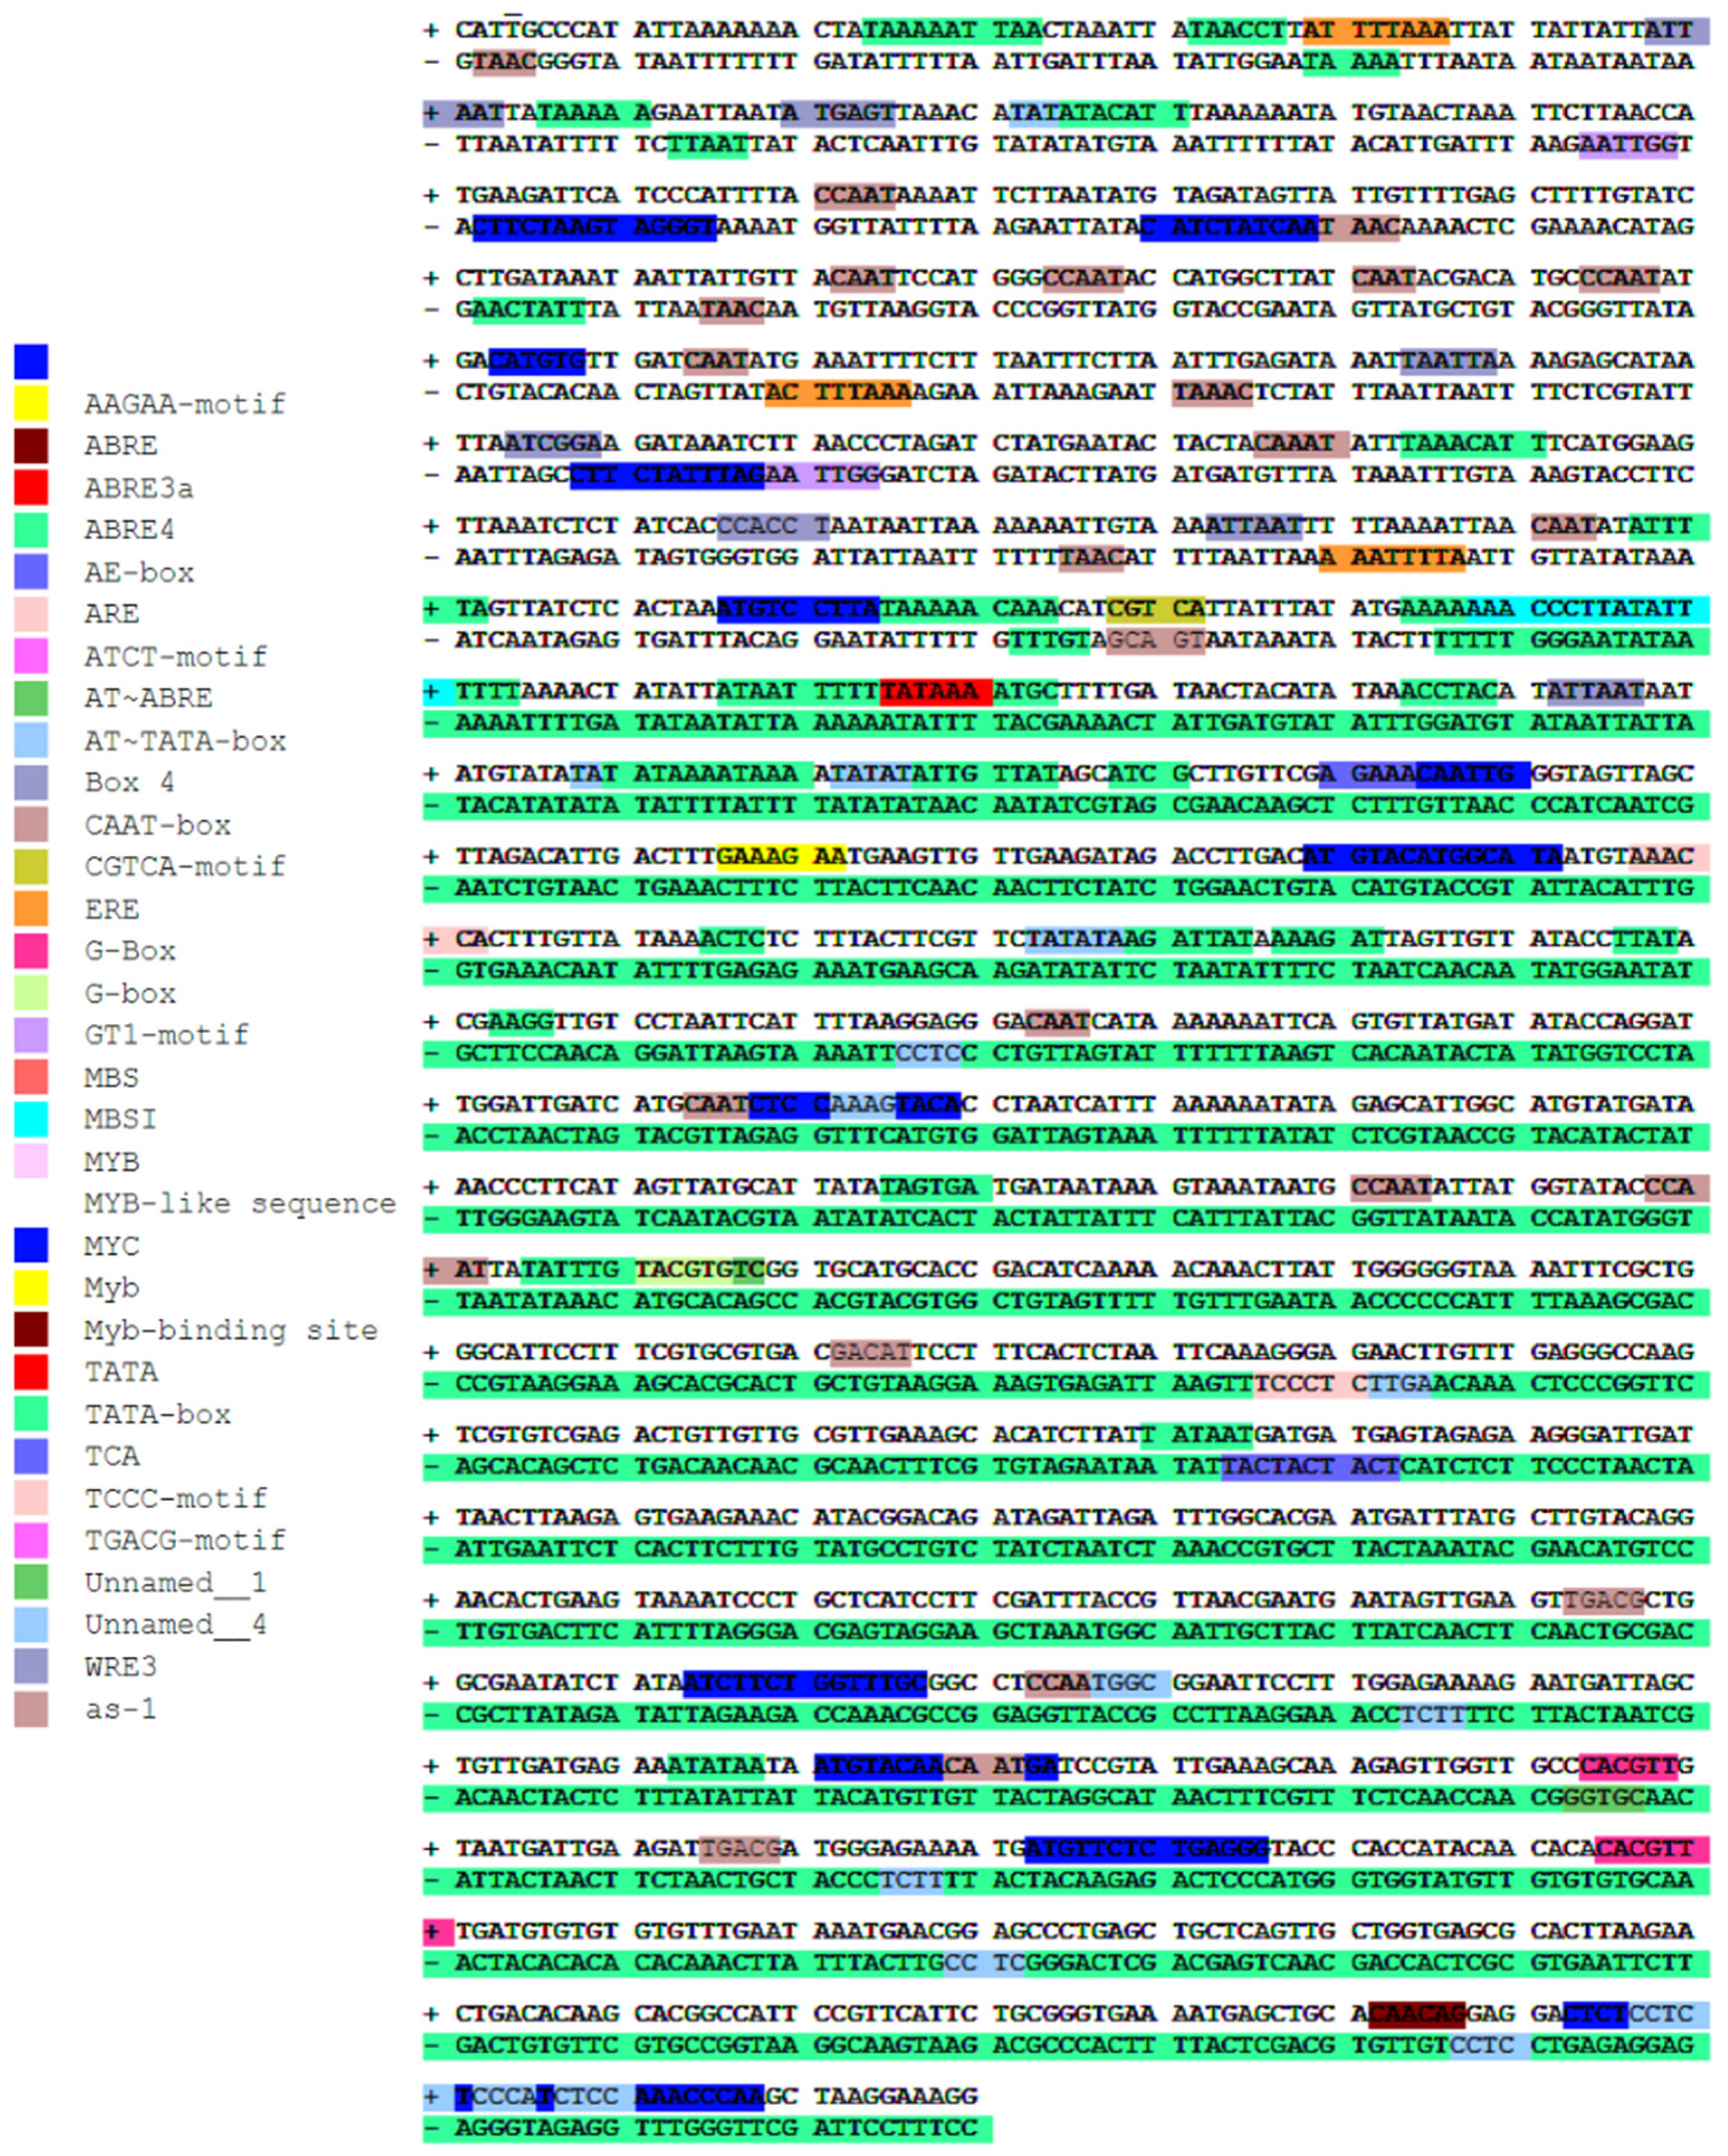This screenshot has width=1728, height=2156.
Task: Select the swatch next to WRE3
Action: (x=31, y=1666)
